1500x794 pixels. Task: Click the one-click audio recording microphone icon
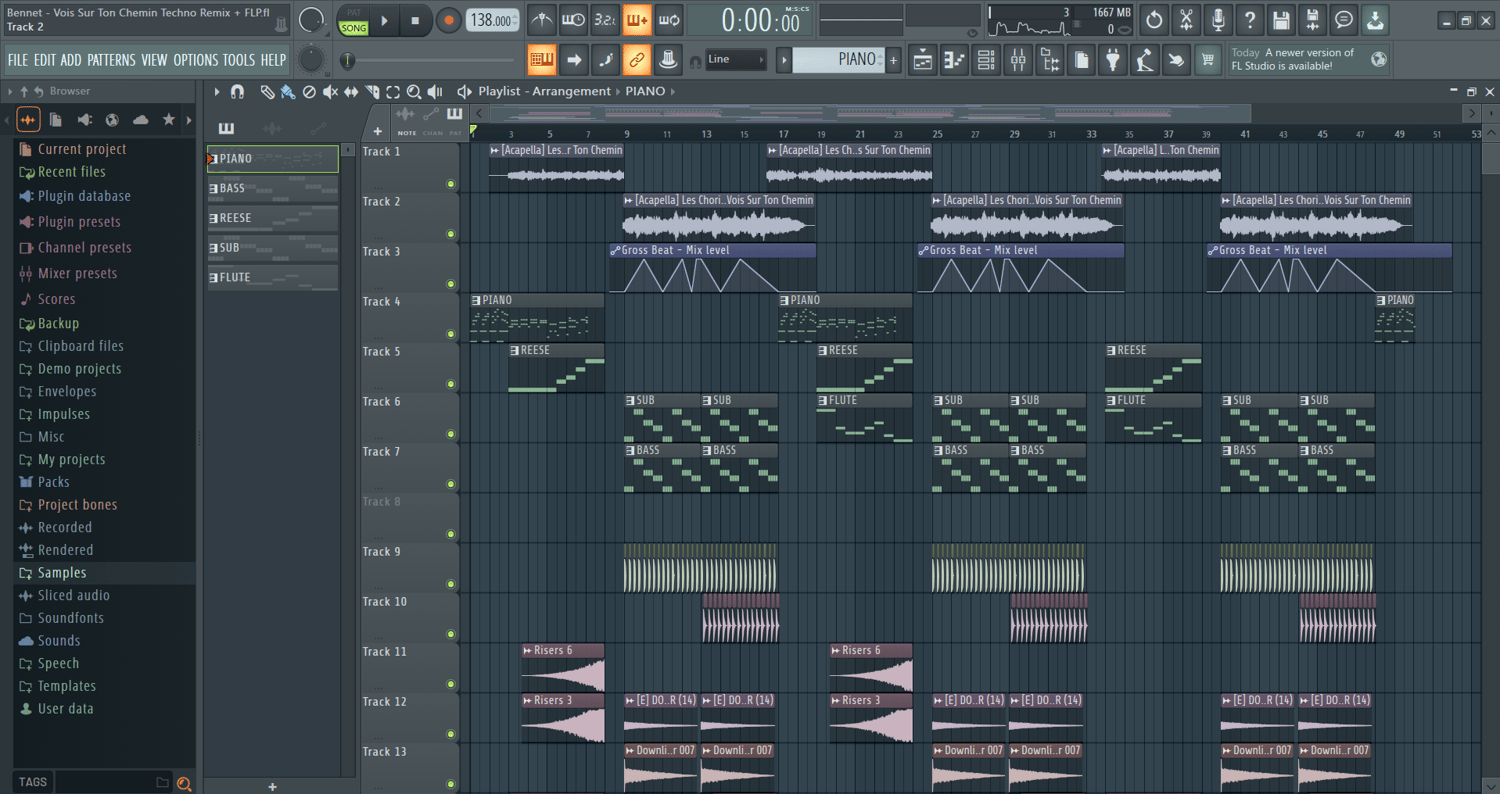pyautogui.click(x=1218, y=19)
